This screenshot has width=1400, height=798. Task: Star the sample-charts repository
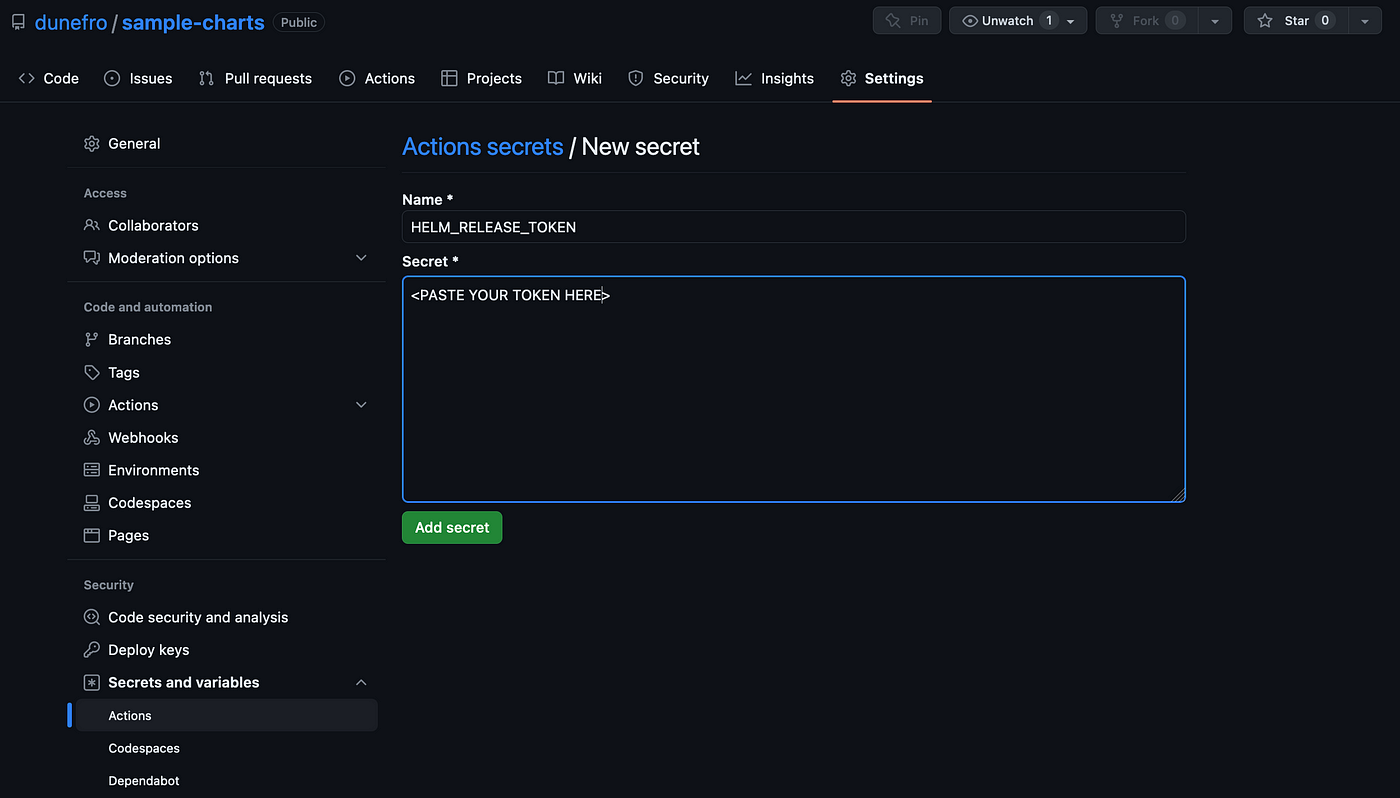coord(1296,21)
